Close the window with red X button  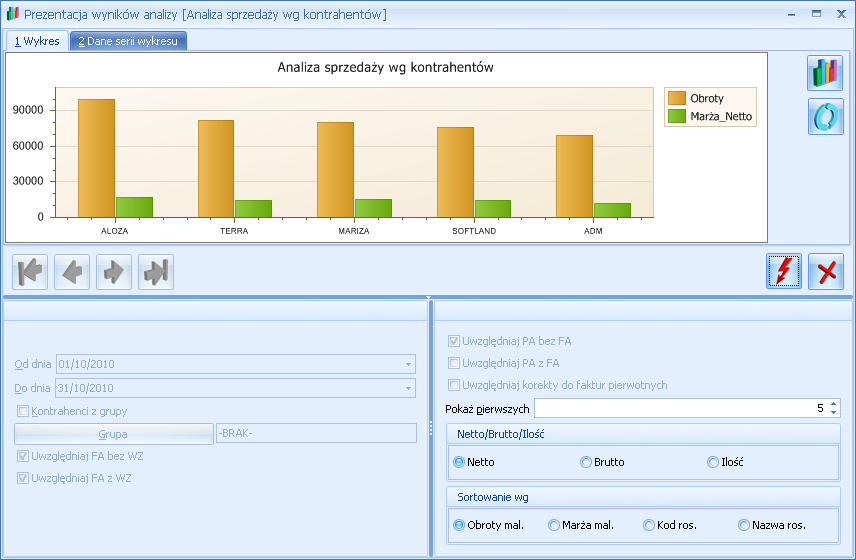[x=826, y=272]
